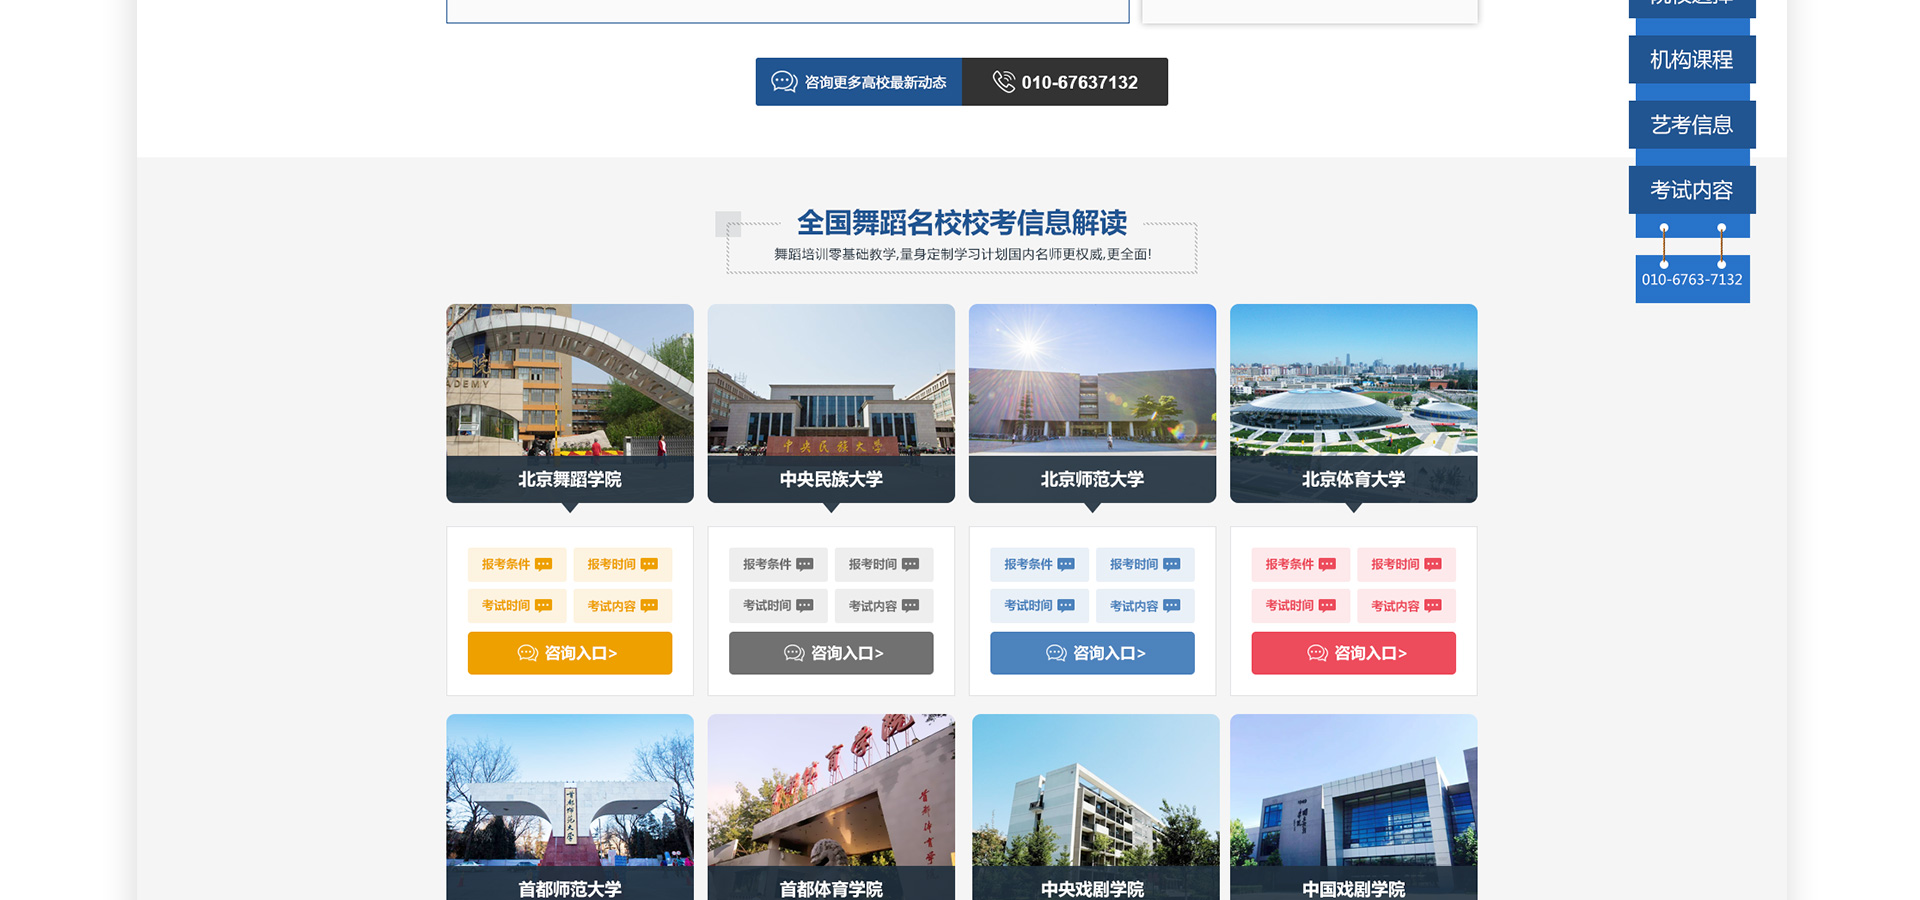This screenshot has height=900, width=1920.
Task: Click chat bubble icon beside 咨询更多高校最新动态
Action: pyautogui.click(x=784, y=82)
